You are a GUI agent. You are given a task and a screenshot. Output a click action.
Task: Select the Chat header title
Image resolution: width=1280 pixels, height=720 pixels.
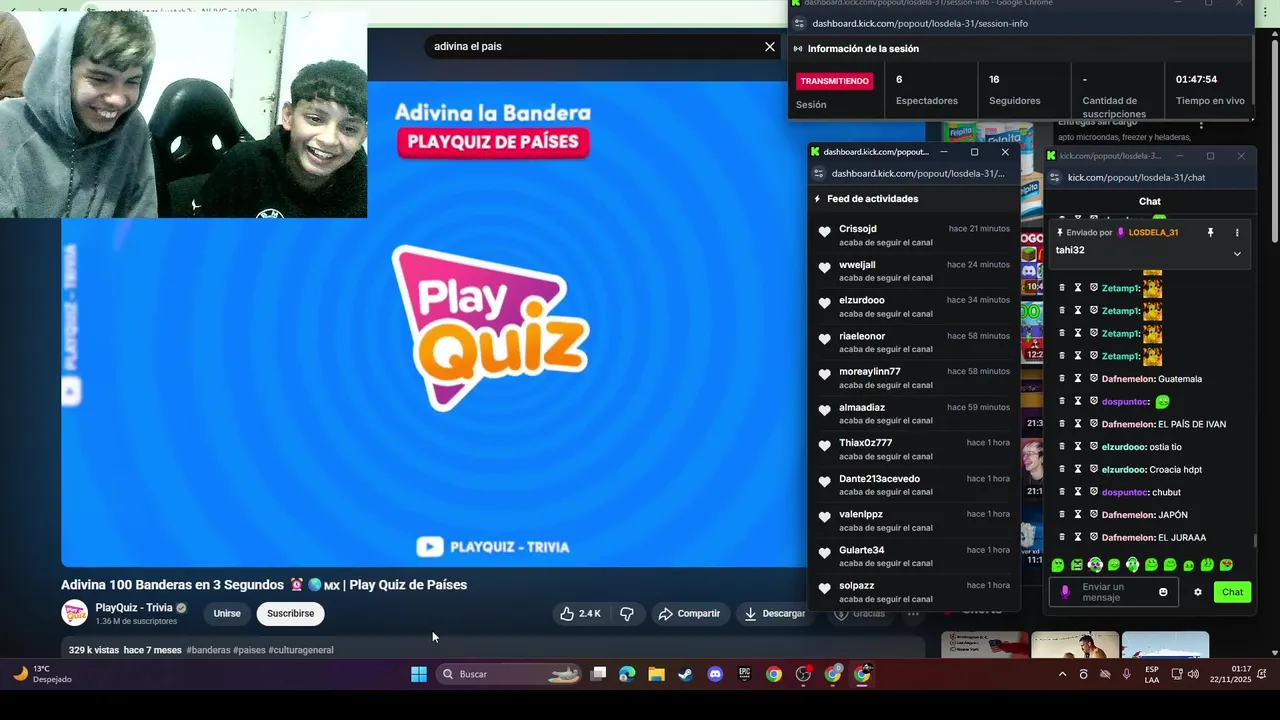click(1150, 202)
